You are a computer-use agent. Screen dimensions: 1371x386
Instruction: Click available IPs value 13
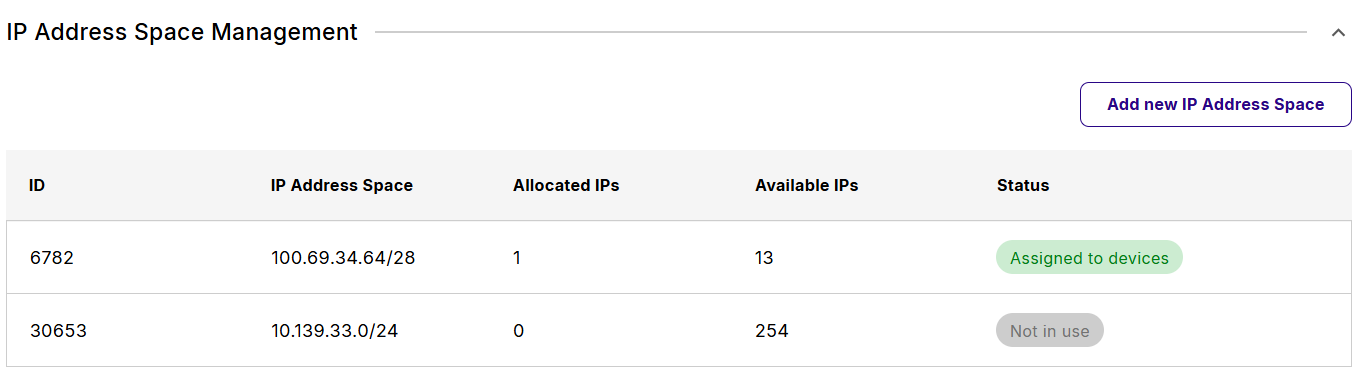[764, 258]
